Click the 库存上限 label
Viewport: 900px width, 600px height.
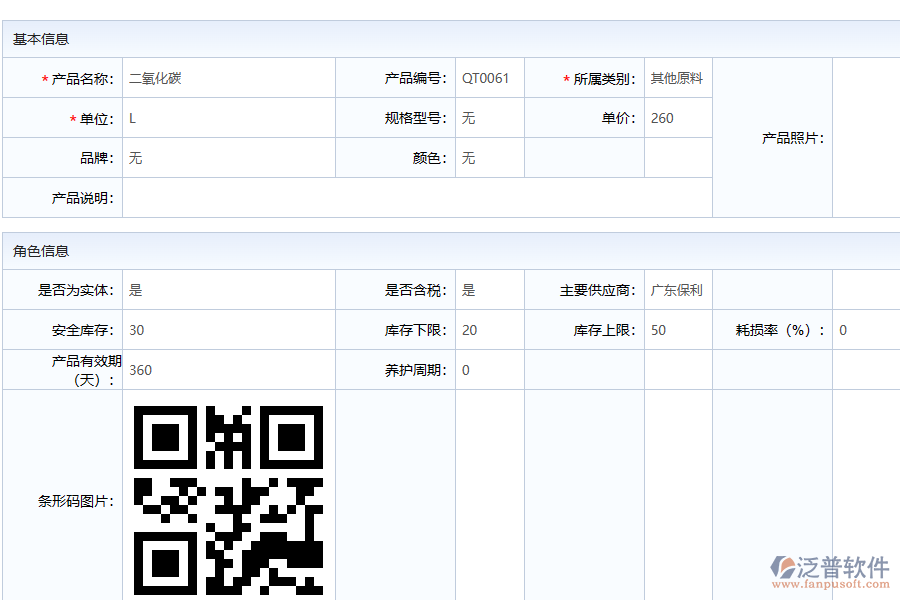coord(604,330)
